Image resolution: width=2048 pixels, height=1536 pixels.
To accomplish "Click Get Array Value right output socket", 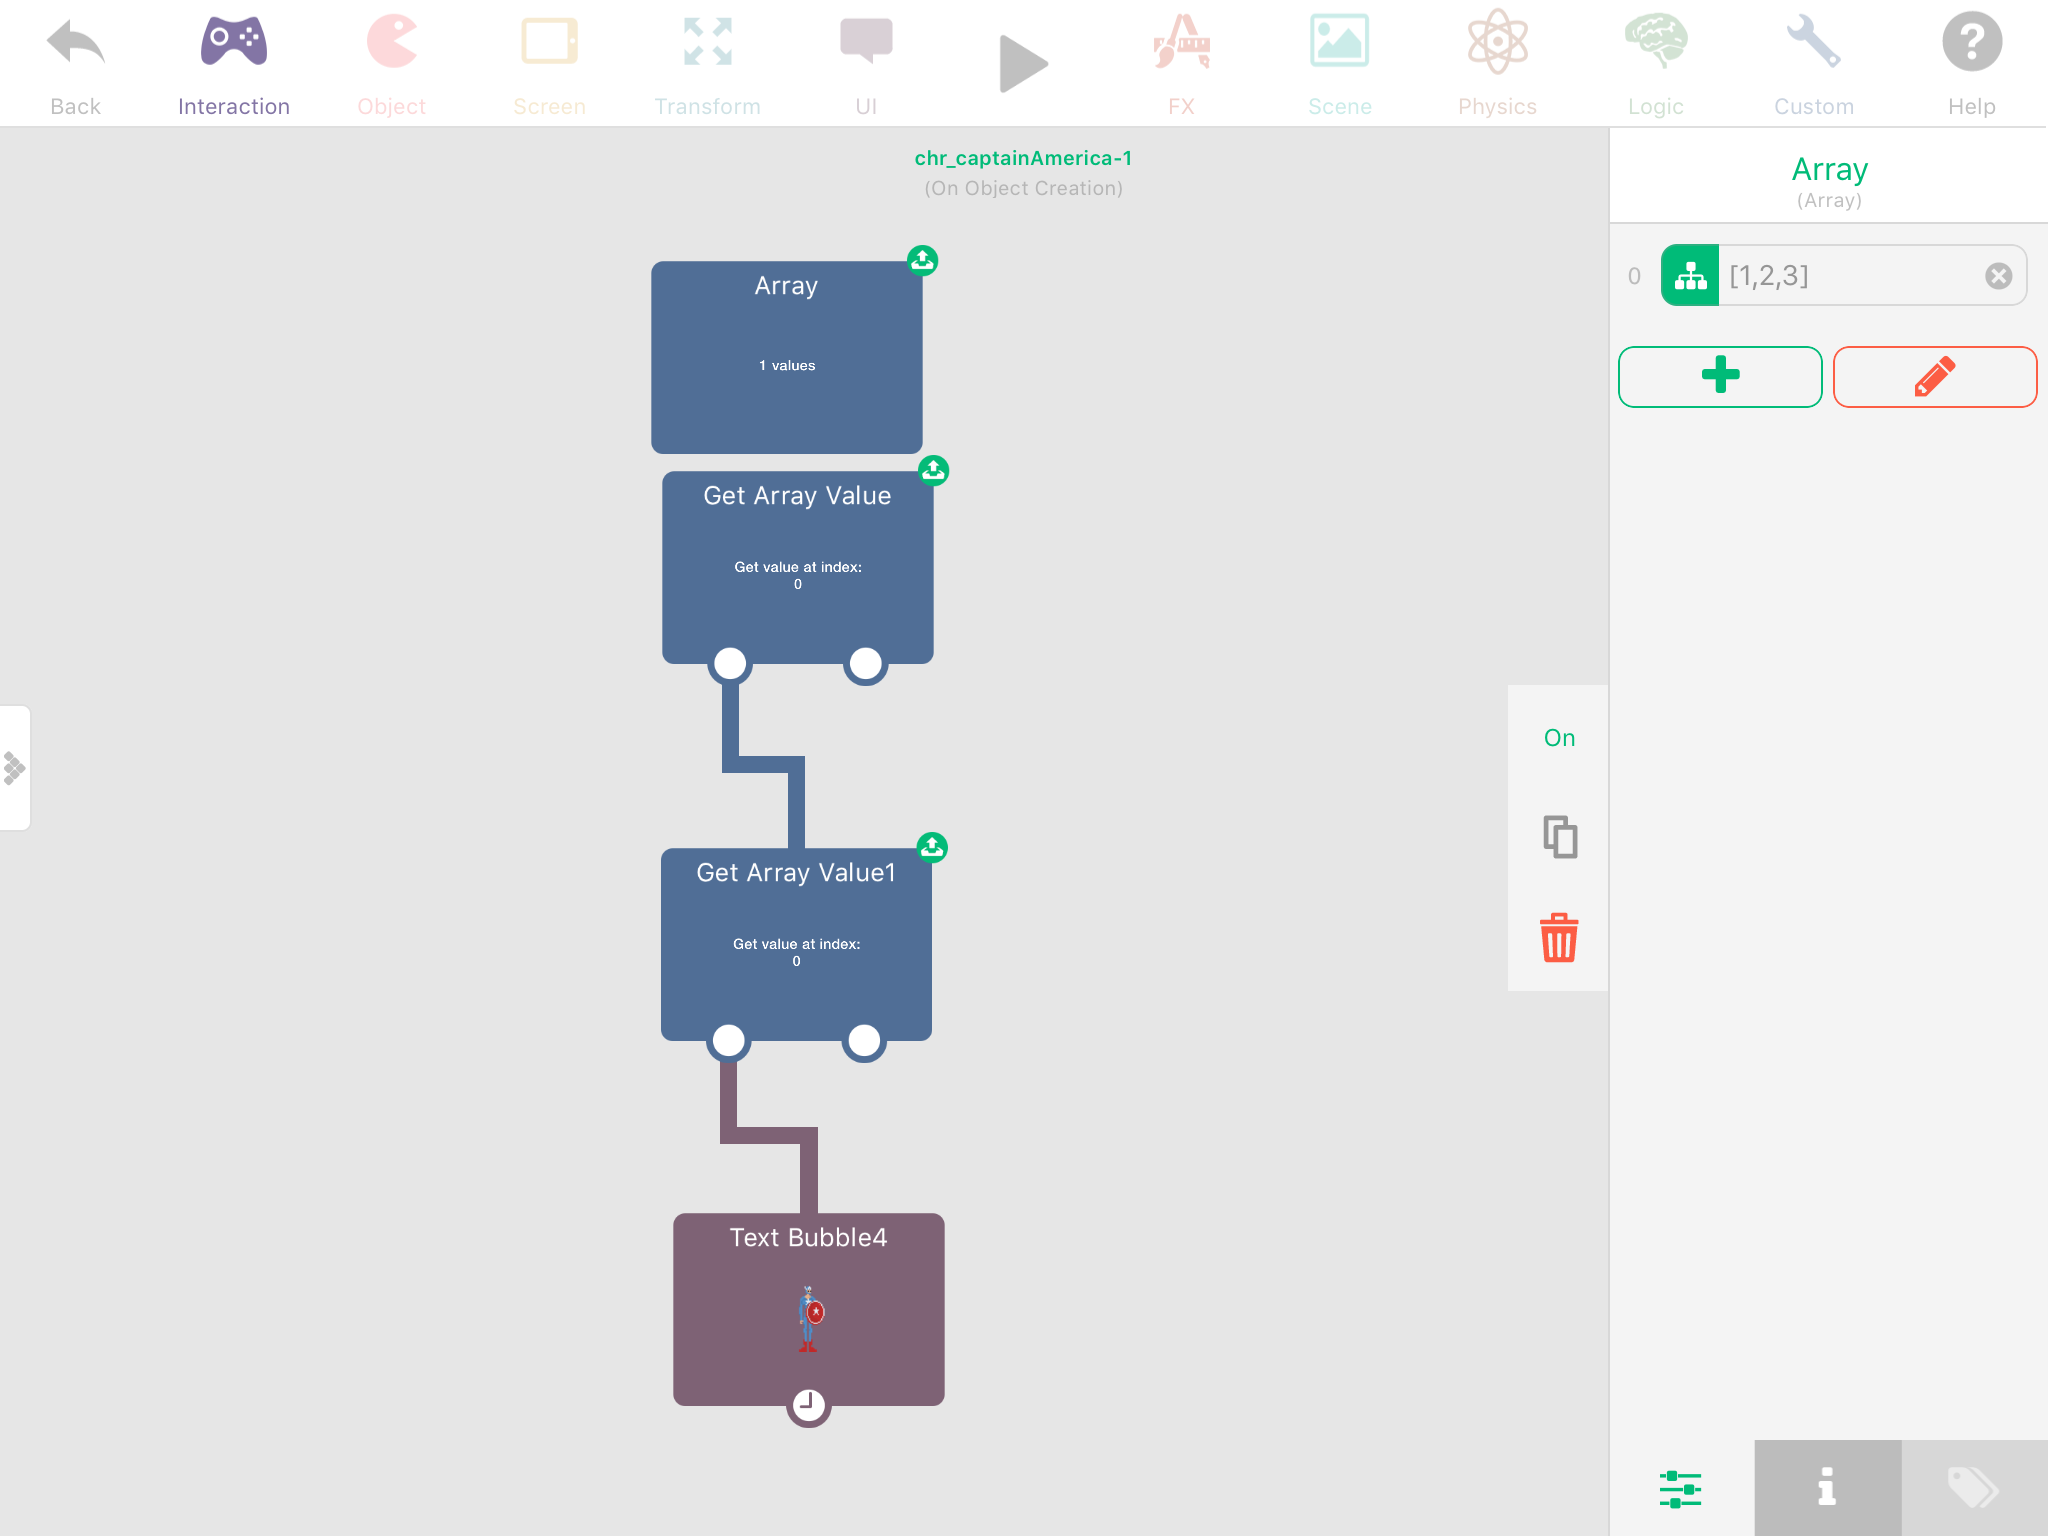I will point(865,664).
